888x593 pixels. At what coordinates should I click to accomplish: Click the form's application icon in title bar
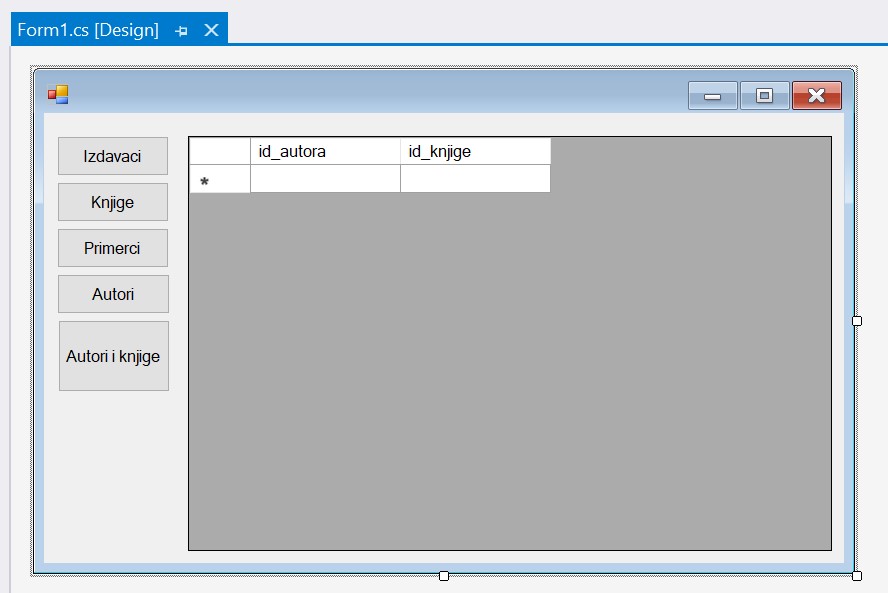(58, 95)
